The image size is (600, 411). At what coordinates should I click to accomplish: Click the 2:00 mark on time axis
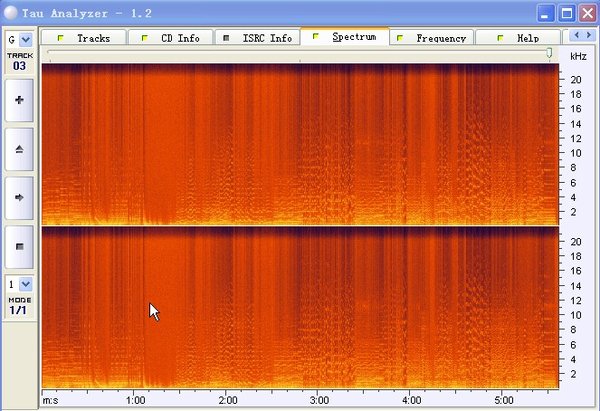[228, 400]
